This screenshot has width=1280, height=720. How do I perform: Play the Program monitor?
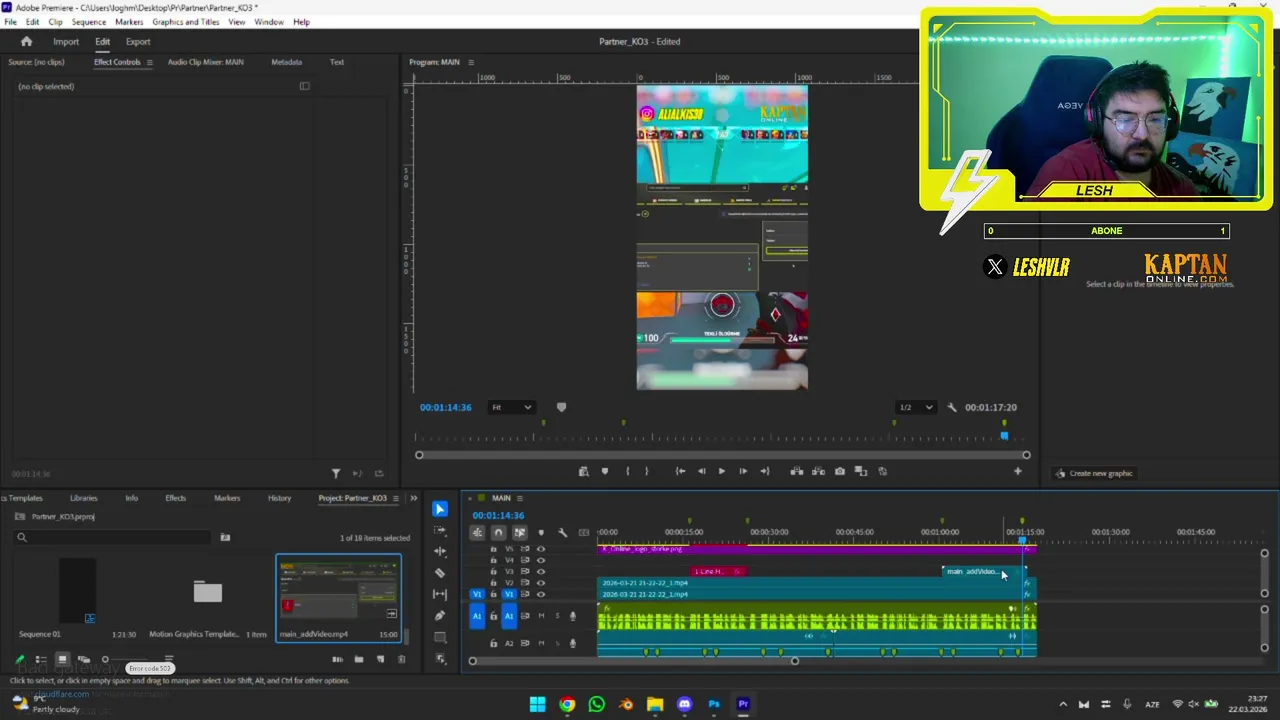[x=721, y=471]
